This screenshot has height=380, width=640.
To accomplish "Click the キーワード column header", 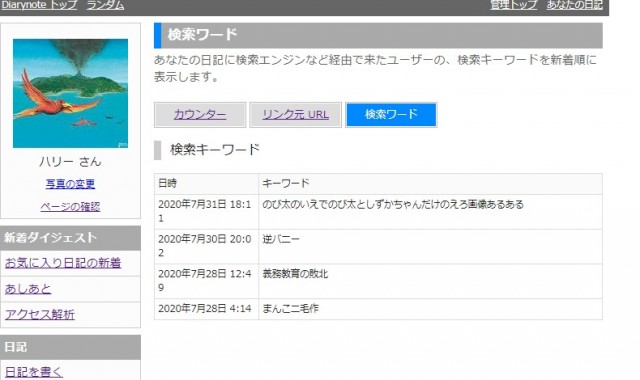I will [x=431, y=184].
